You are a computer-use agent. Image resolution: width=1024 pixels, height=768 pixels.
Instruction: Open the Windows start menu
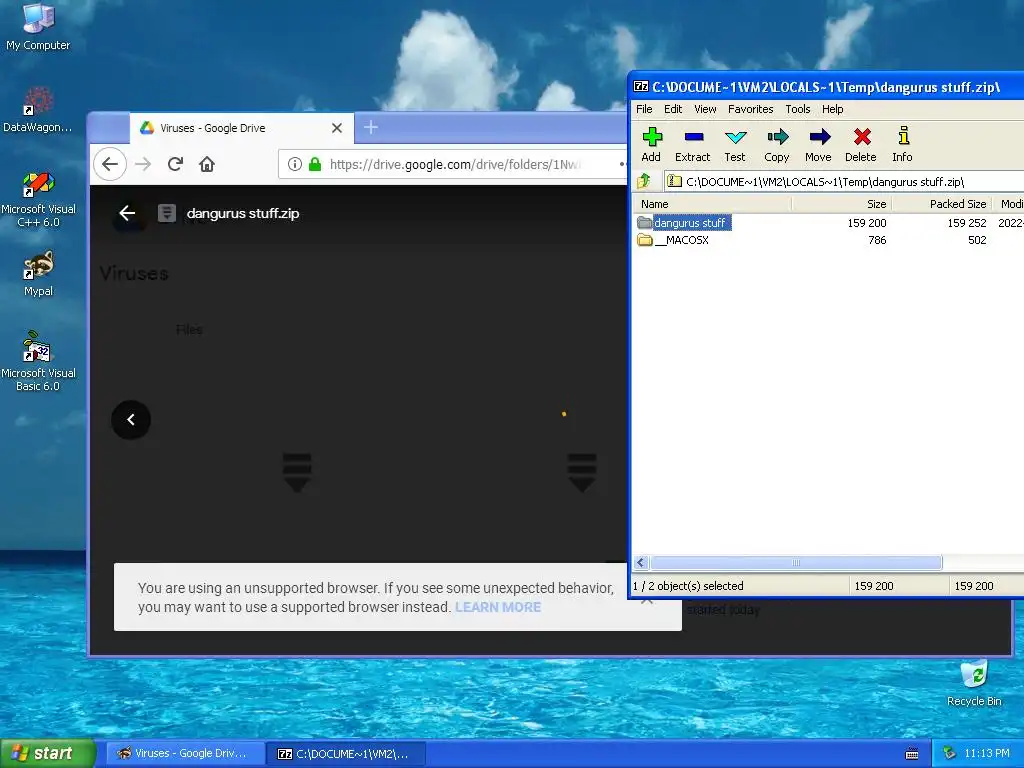[x=47, y=753]
